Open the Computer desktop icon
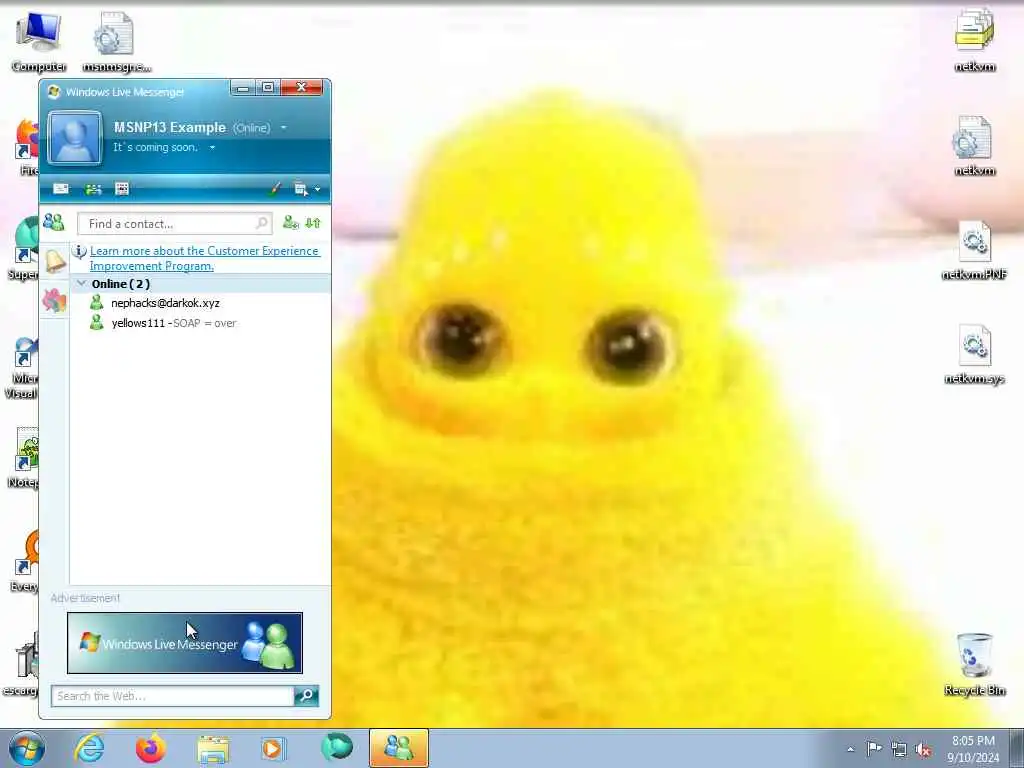This screenshot has width=1024, height=768. point(39,42)
